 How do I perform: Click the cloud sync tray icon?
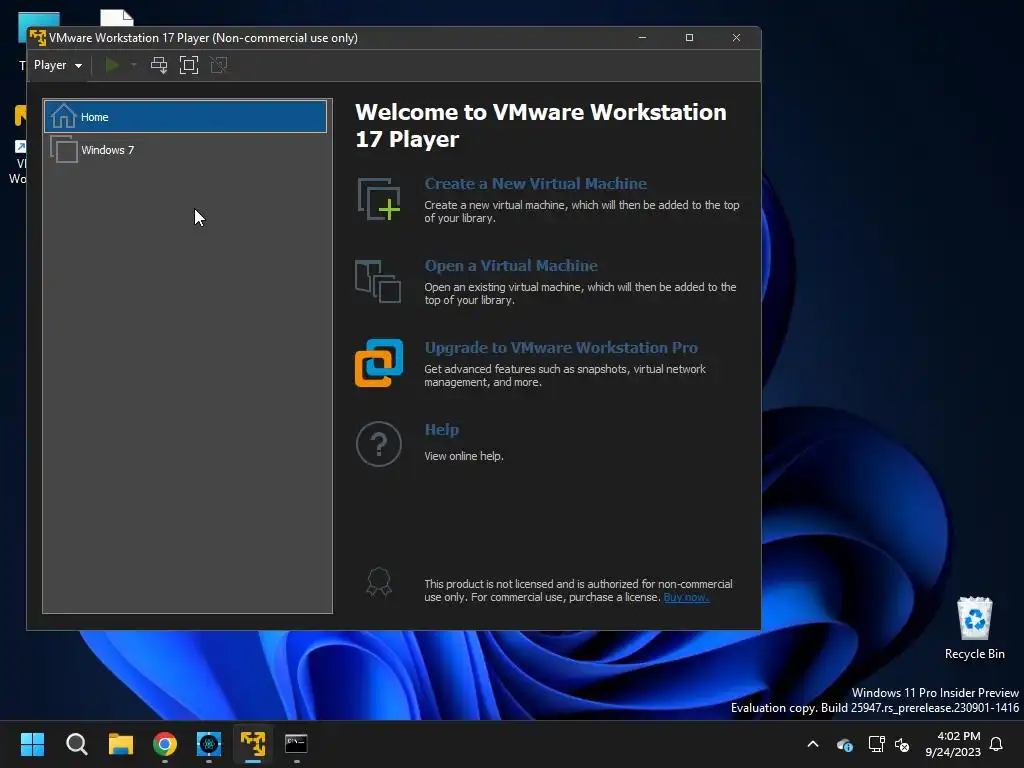tap(844, 744)
